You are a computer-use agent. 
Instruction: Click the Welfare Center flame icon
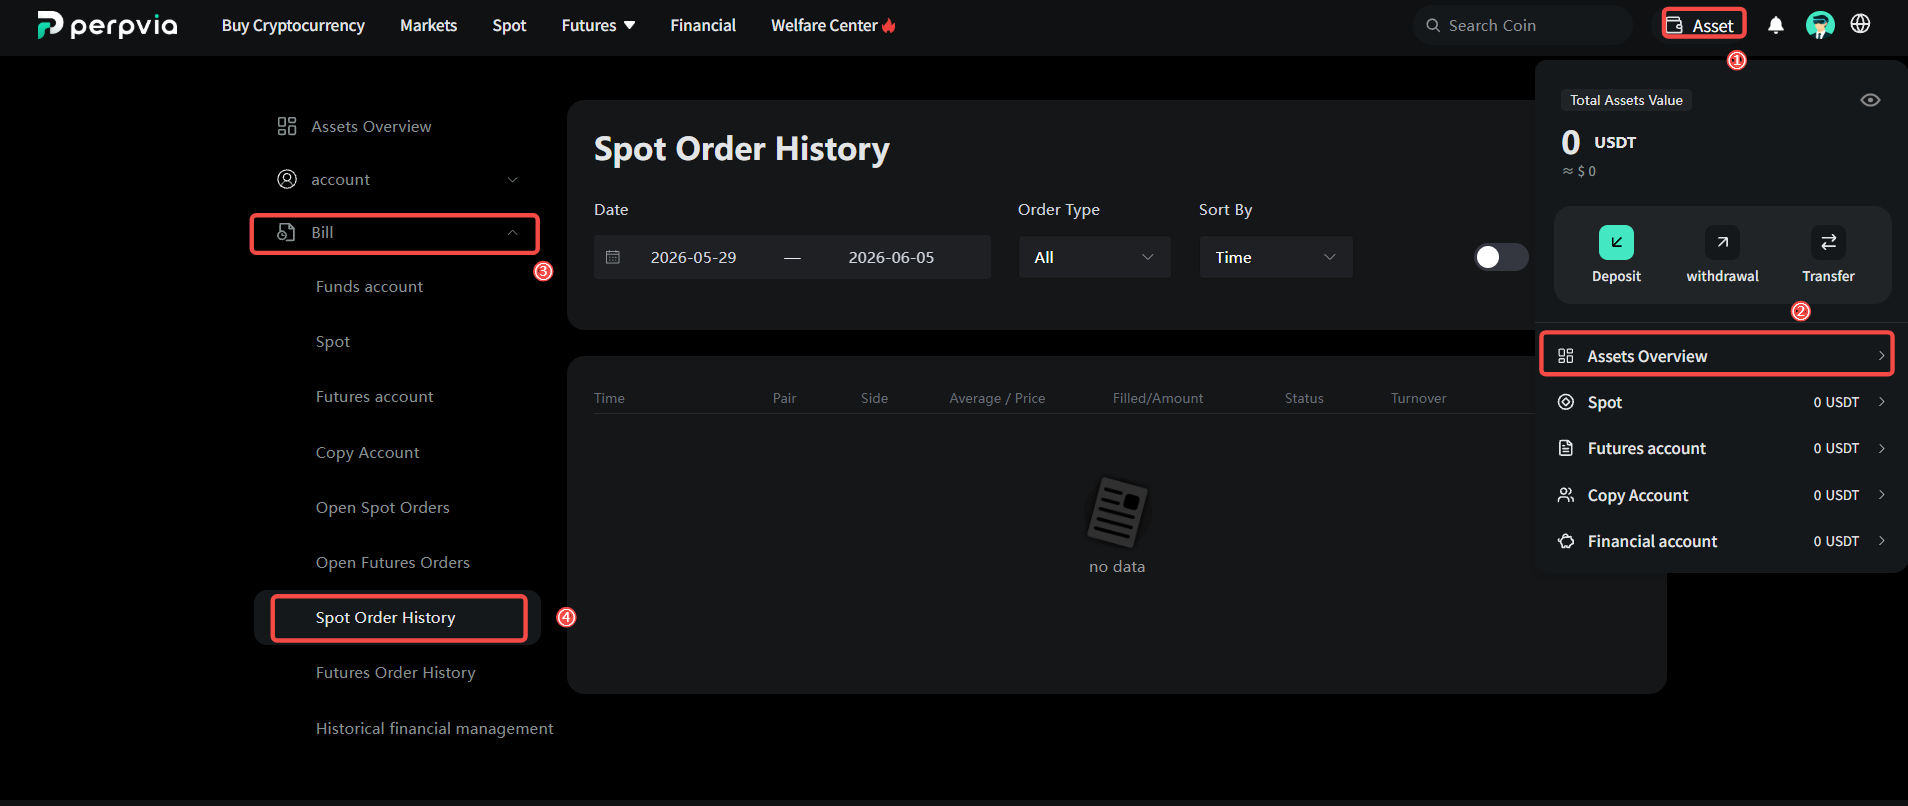tap(889, 25)
